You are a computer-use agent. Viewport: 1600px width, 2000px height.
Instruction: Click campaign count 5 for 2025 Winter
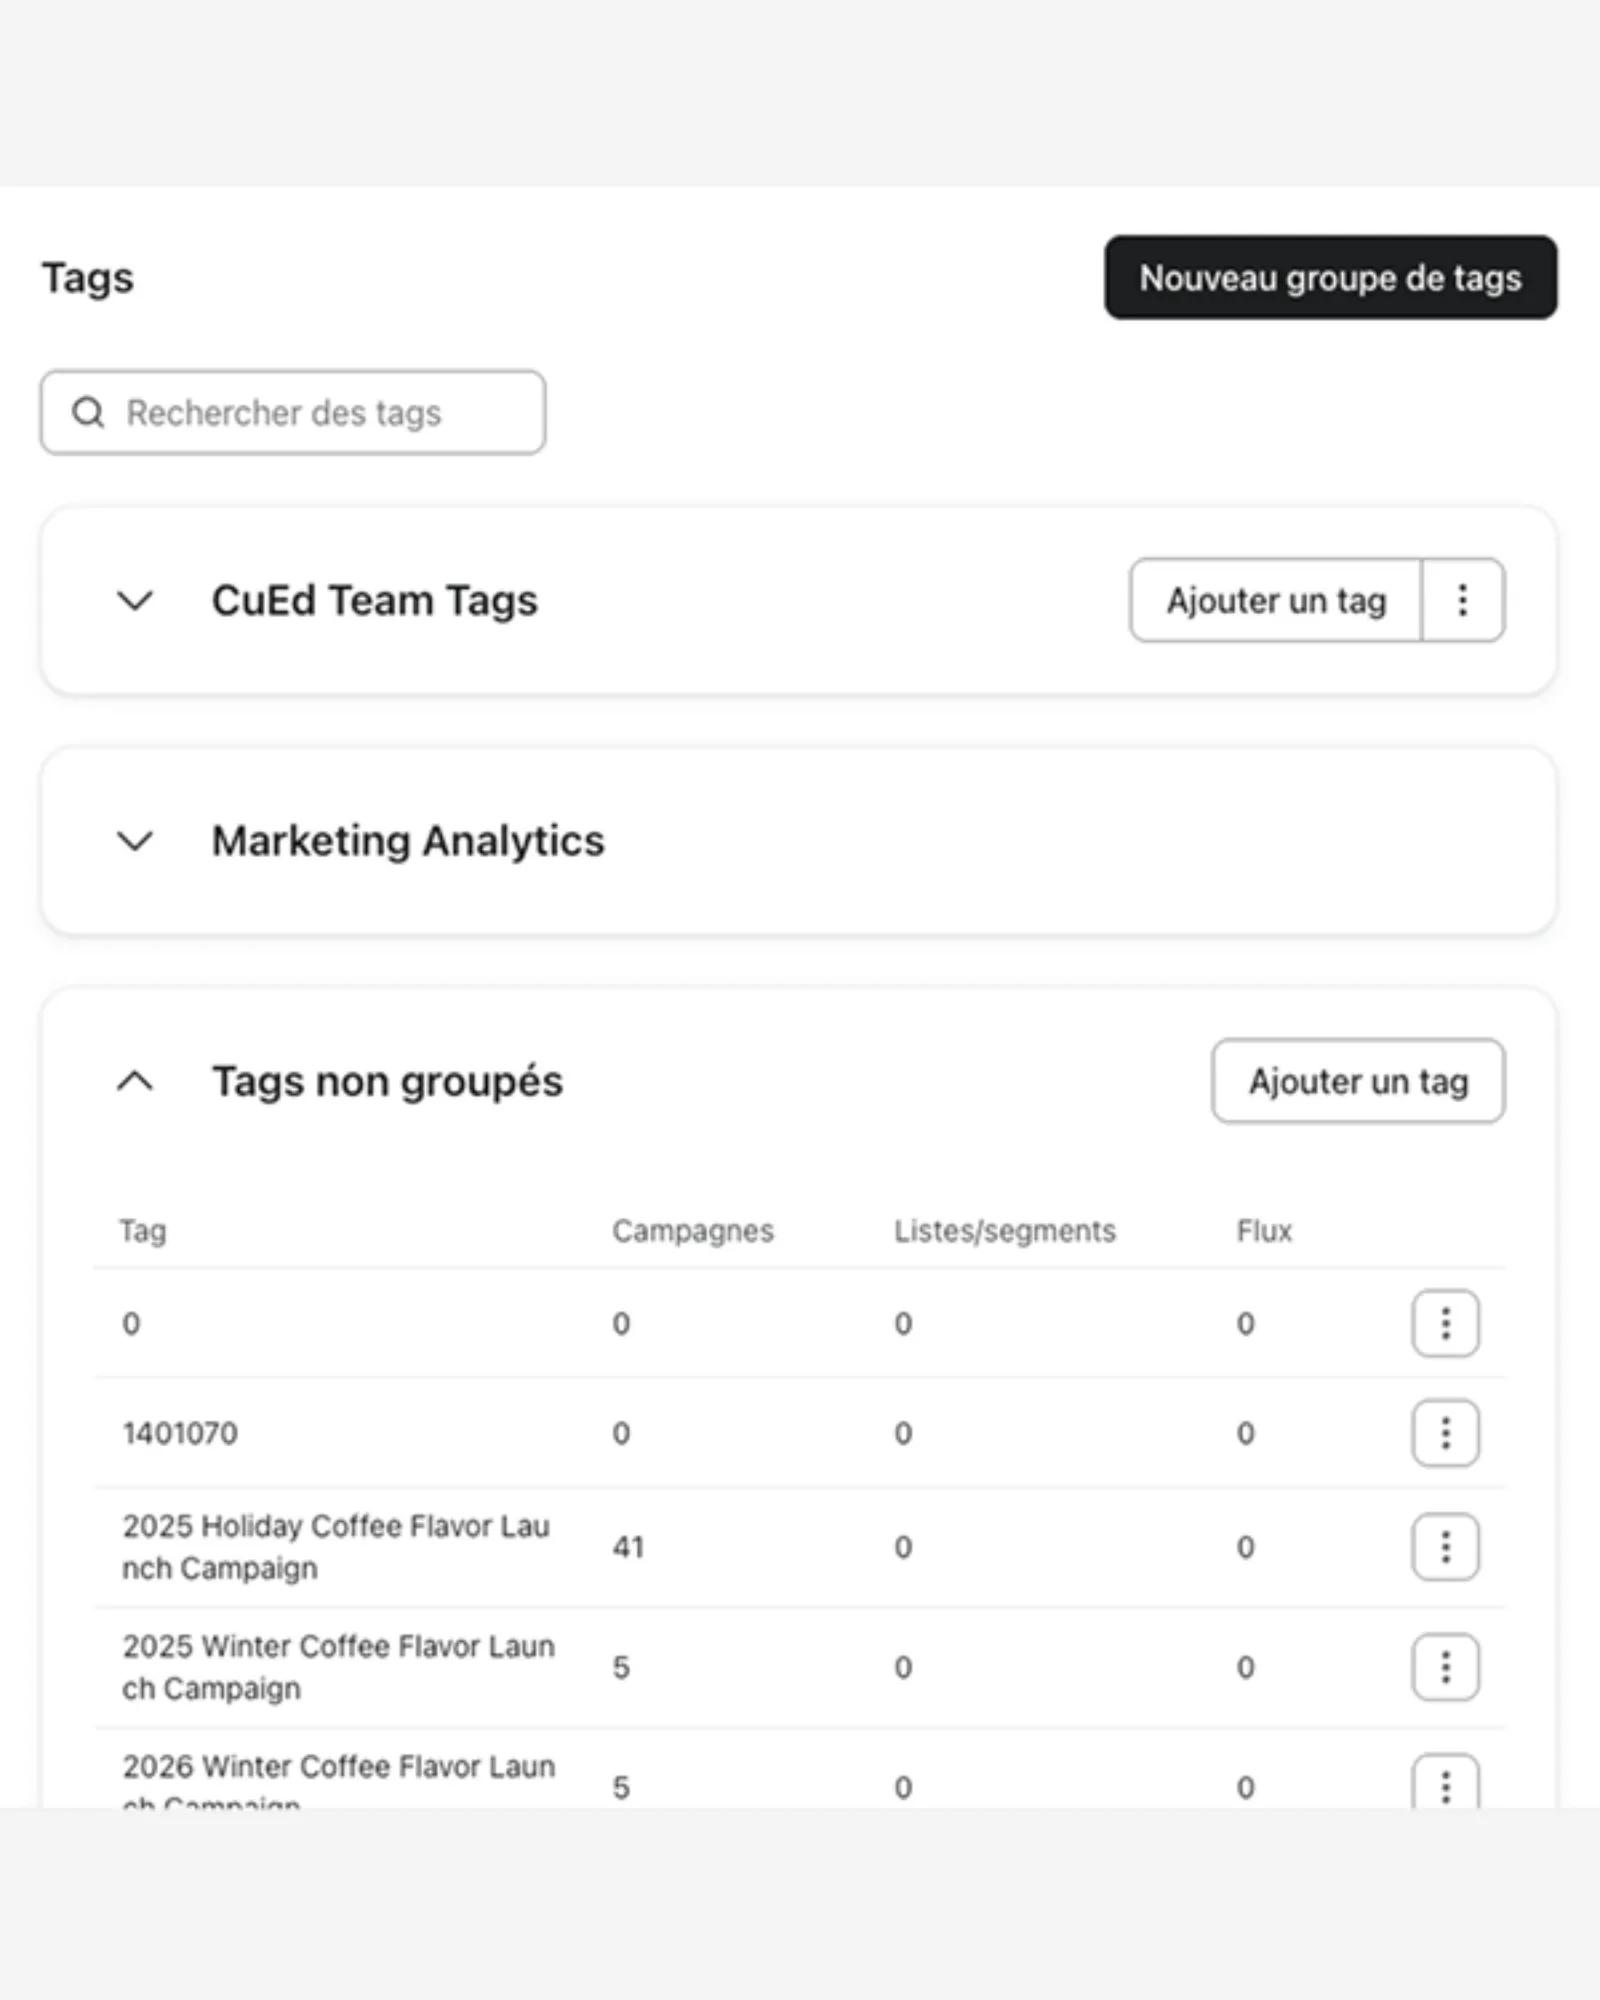point(621,1667)
